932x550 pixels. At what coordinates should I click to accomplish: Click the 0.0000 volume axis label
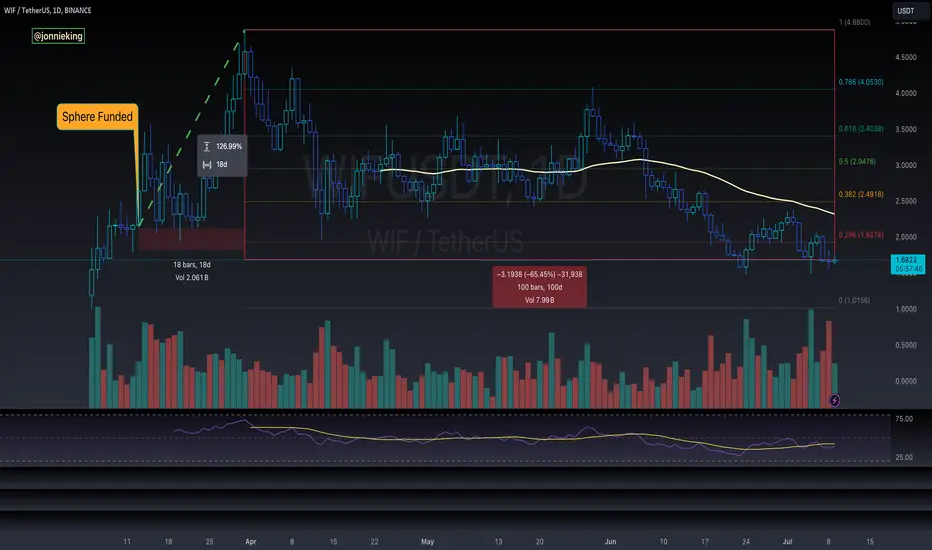click(906, 381)
